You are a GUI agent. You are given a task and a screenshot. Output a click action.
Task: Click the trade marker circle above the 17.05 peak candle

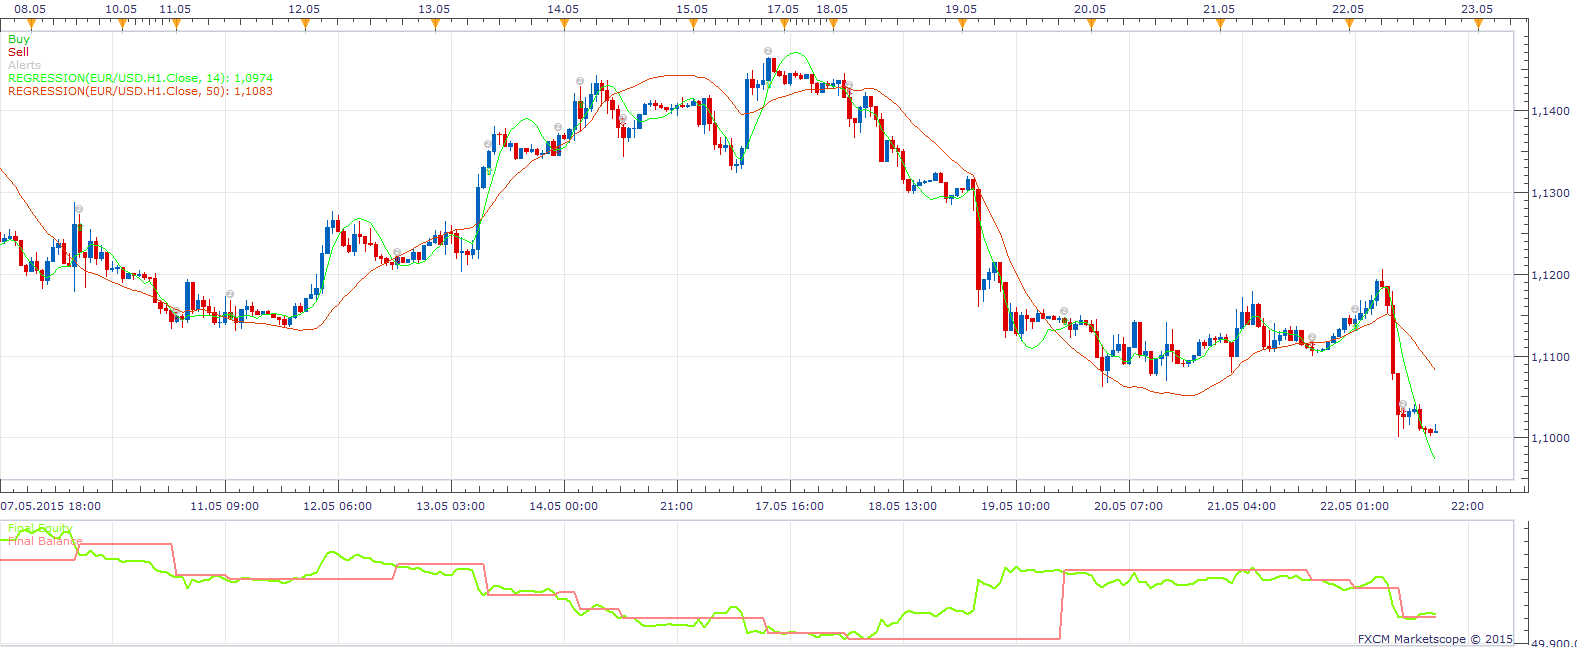pyautogui.click(x=767, y=51)
